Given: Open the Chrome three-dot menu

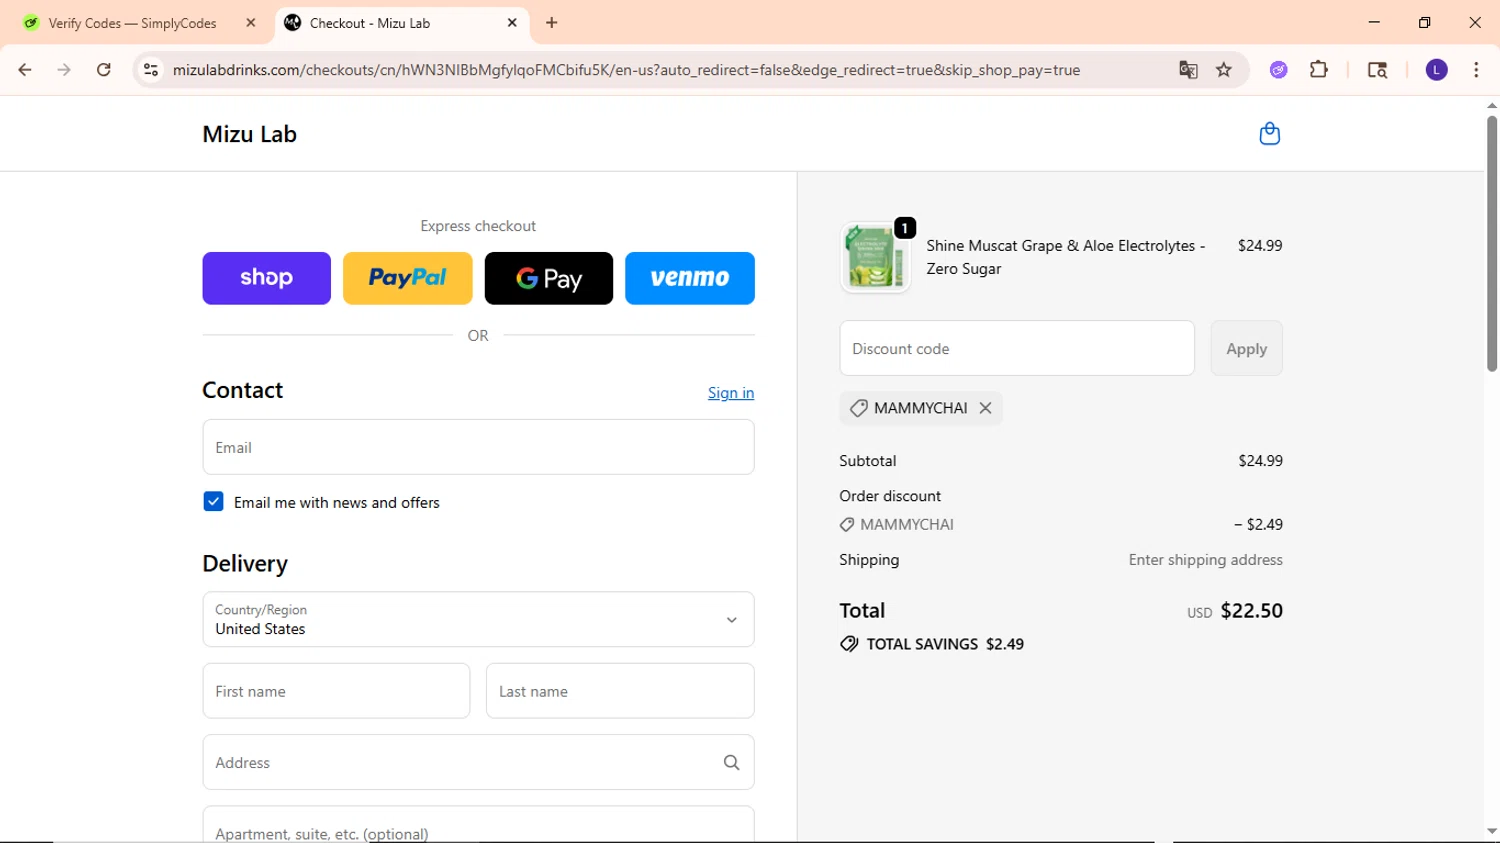Looking at the screenshot, I should [x=1476, y=70].
